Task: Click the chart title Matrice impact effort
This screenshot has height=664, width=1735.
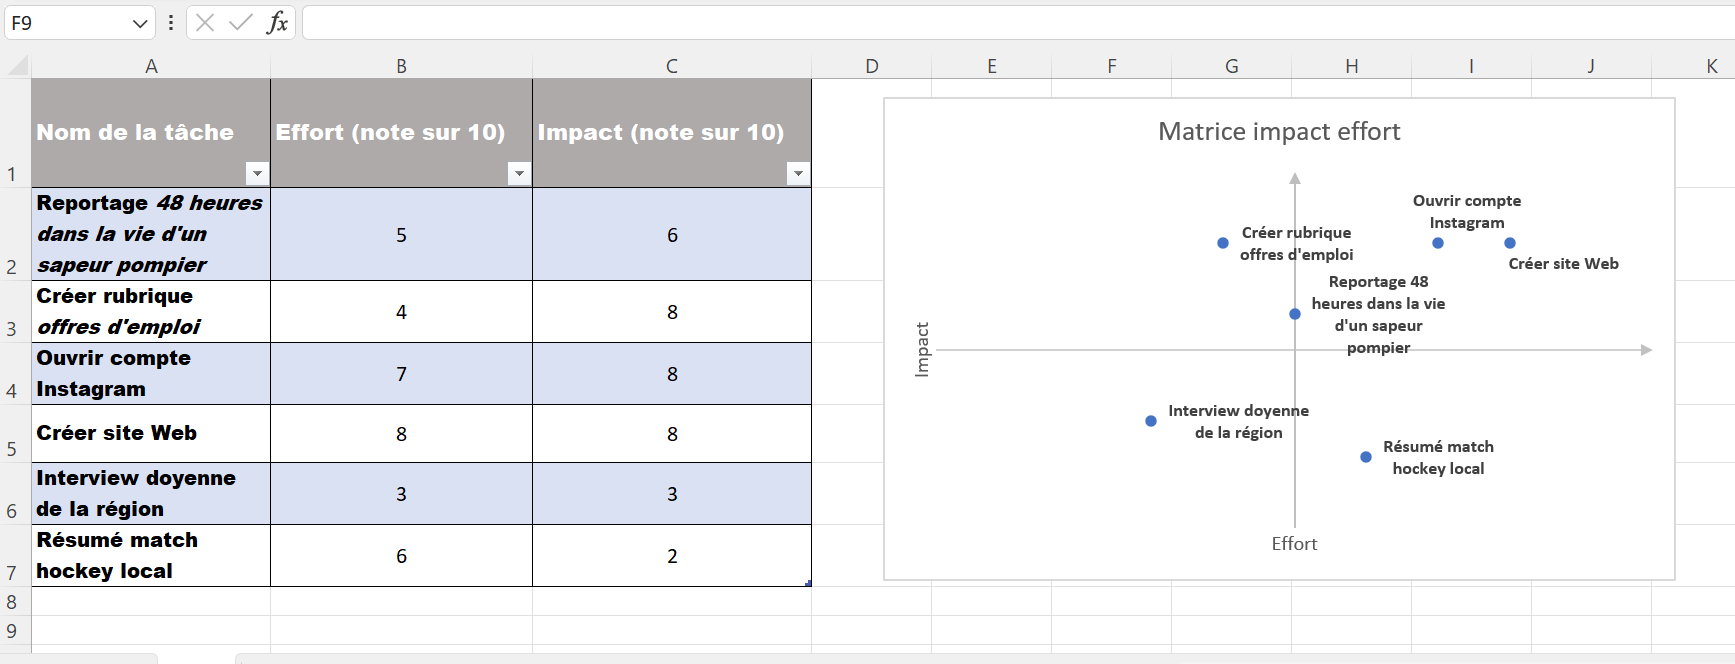Action: click(1279, 132)
